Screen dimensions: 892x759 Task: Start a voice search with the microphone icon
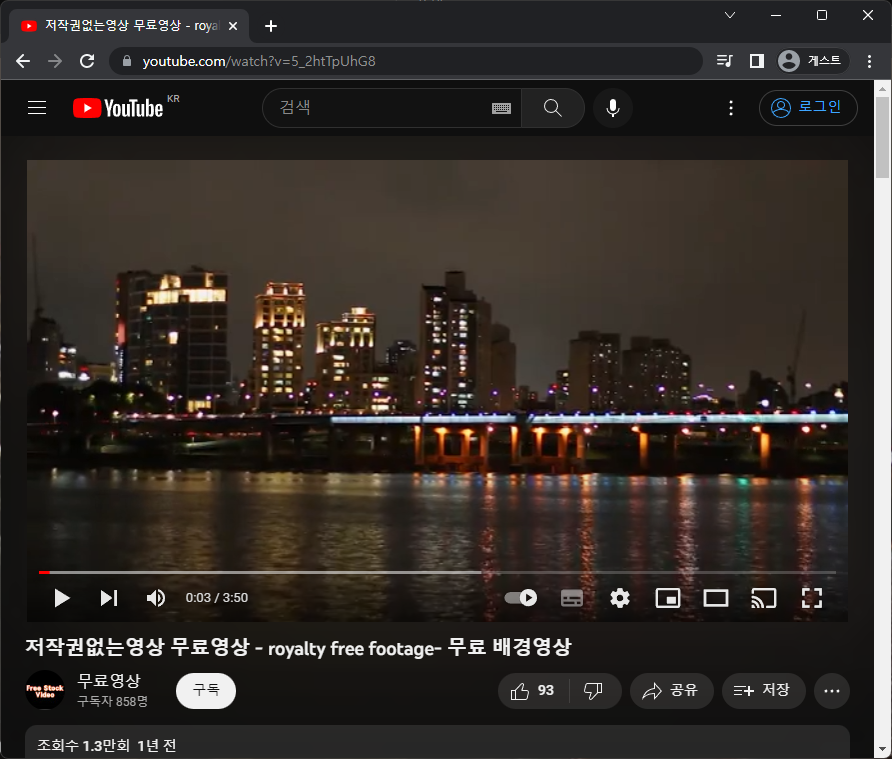(612, 107)
